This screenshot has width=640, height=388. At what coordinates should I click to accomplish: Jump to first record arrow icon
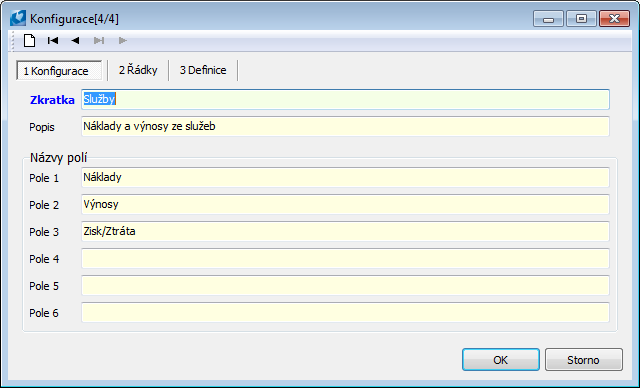(x=53, y=40)
